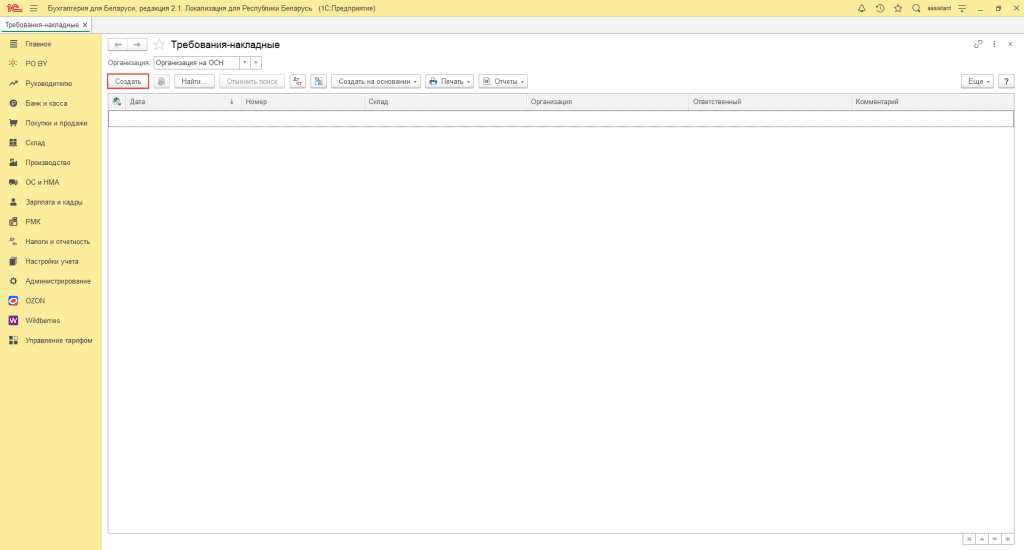Screen dimensions: 1024x550
Task: Open the notifications bell in title bar
Action: [x=861, y=8]
